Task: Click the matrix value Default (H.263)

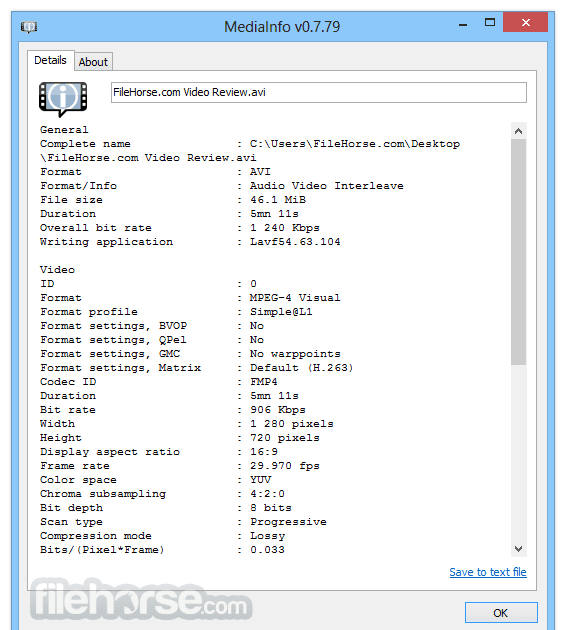Action: [x=301, y=368]
